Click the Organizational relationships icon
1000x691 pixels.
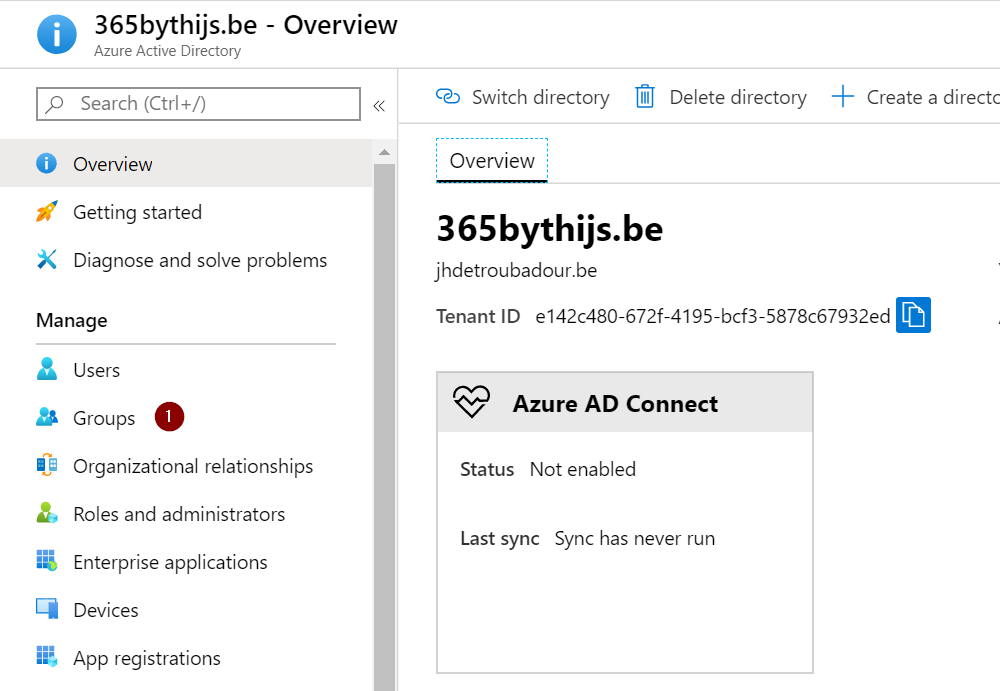pyautogui.click(x=47, y=465)
